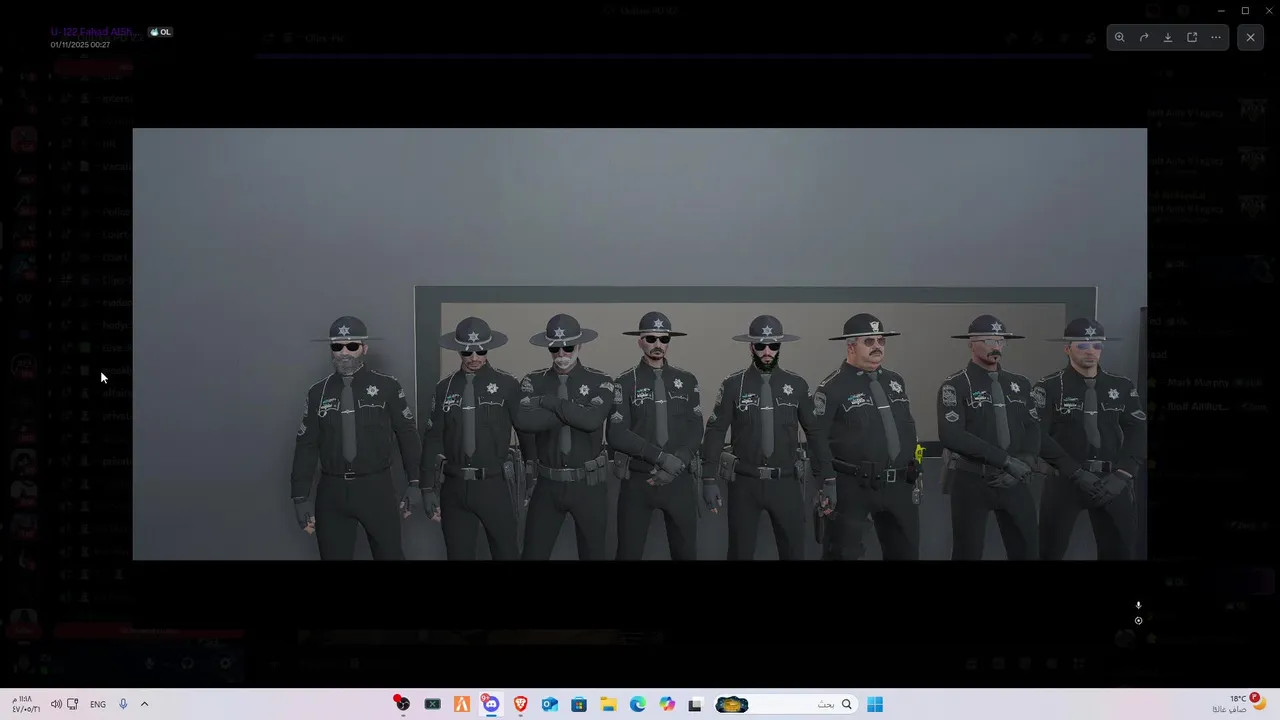
Task: Open Microsoft Store from the taskbar
Action: 579,704
